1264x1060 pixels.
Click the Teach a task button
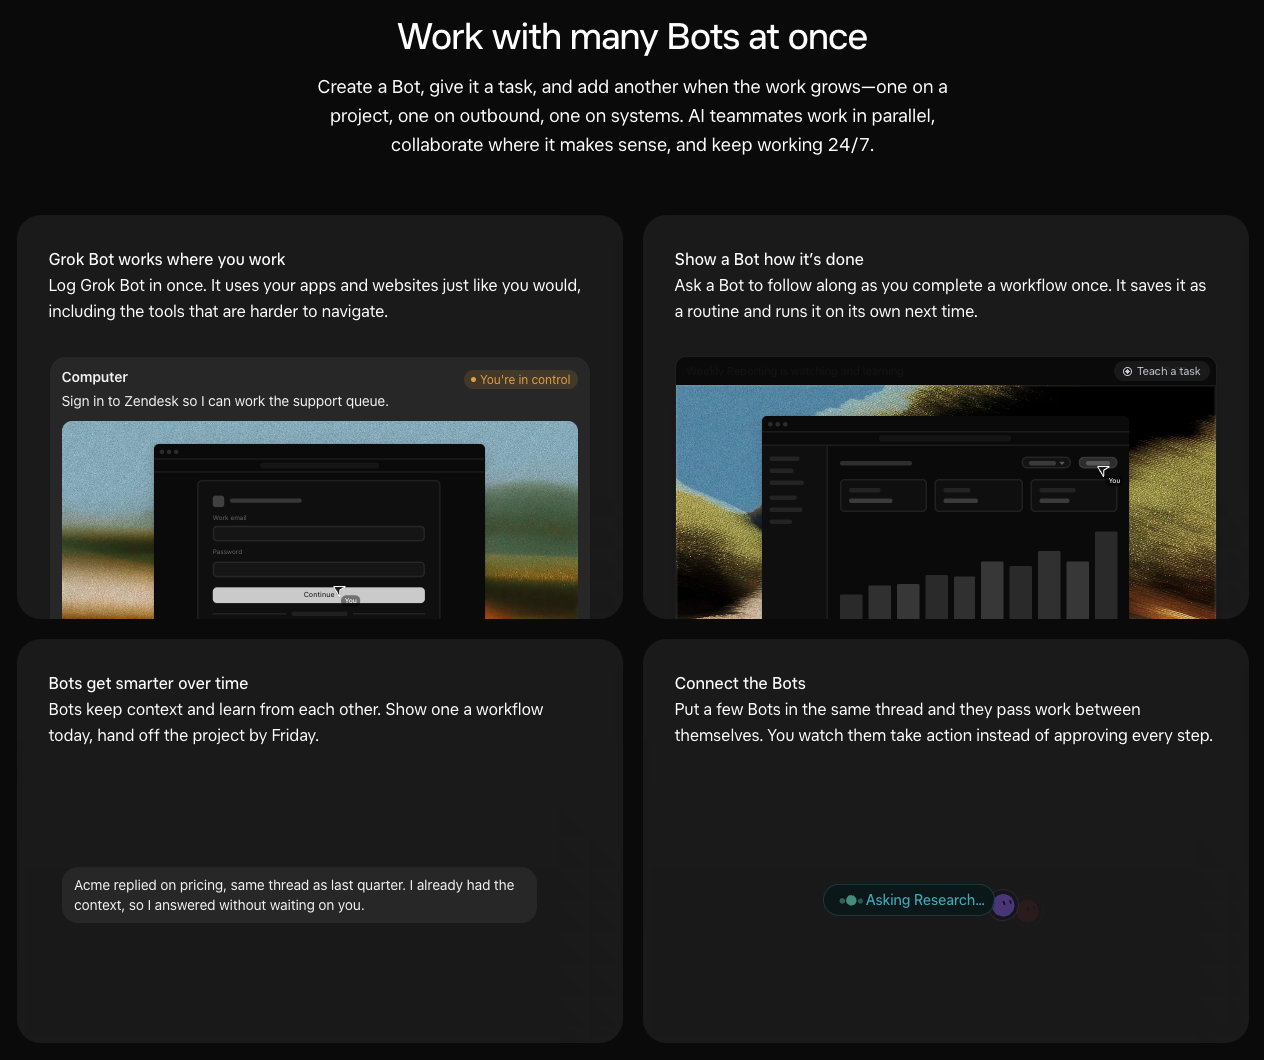pyautogui.click(x=1162, y=371)
